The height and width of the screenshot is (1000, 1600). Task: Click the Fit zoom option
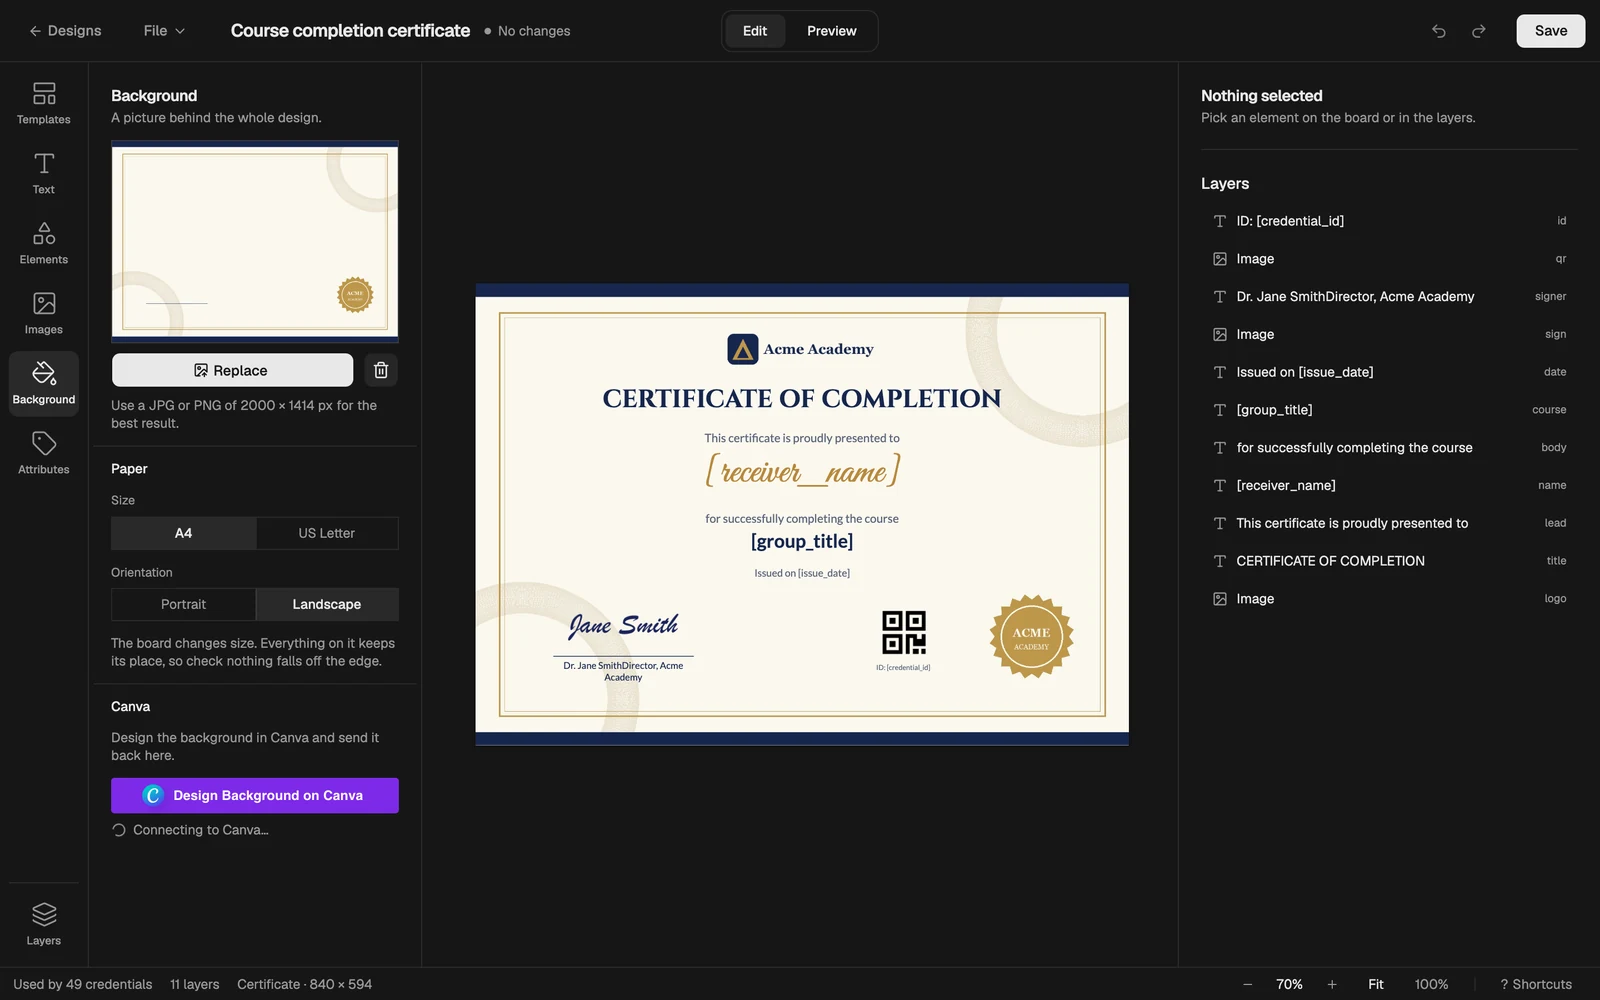pos(1376,984)
